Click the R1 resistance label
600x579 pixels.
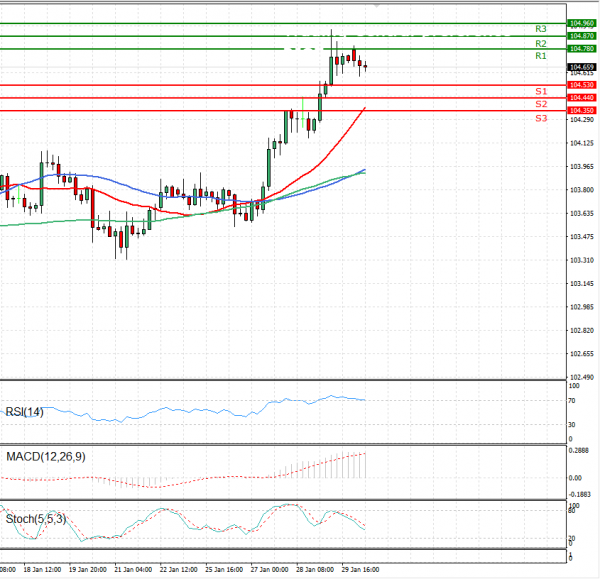pos(540,57)
